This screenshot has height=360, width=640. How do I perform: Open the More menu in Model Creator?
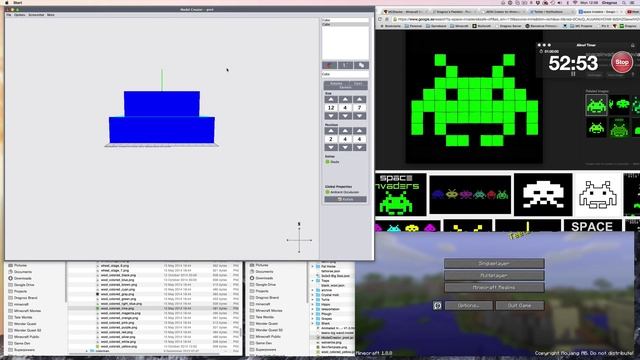click(51, 15)
